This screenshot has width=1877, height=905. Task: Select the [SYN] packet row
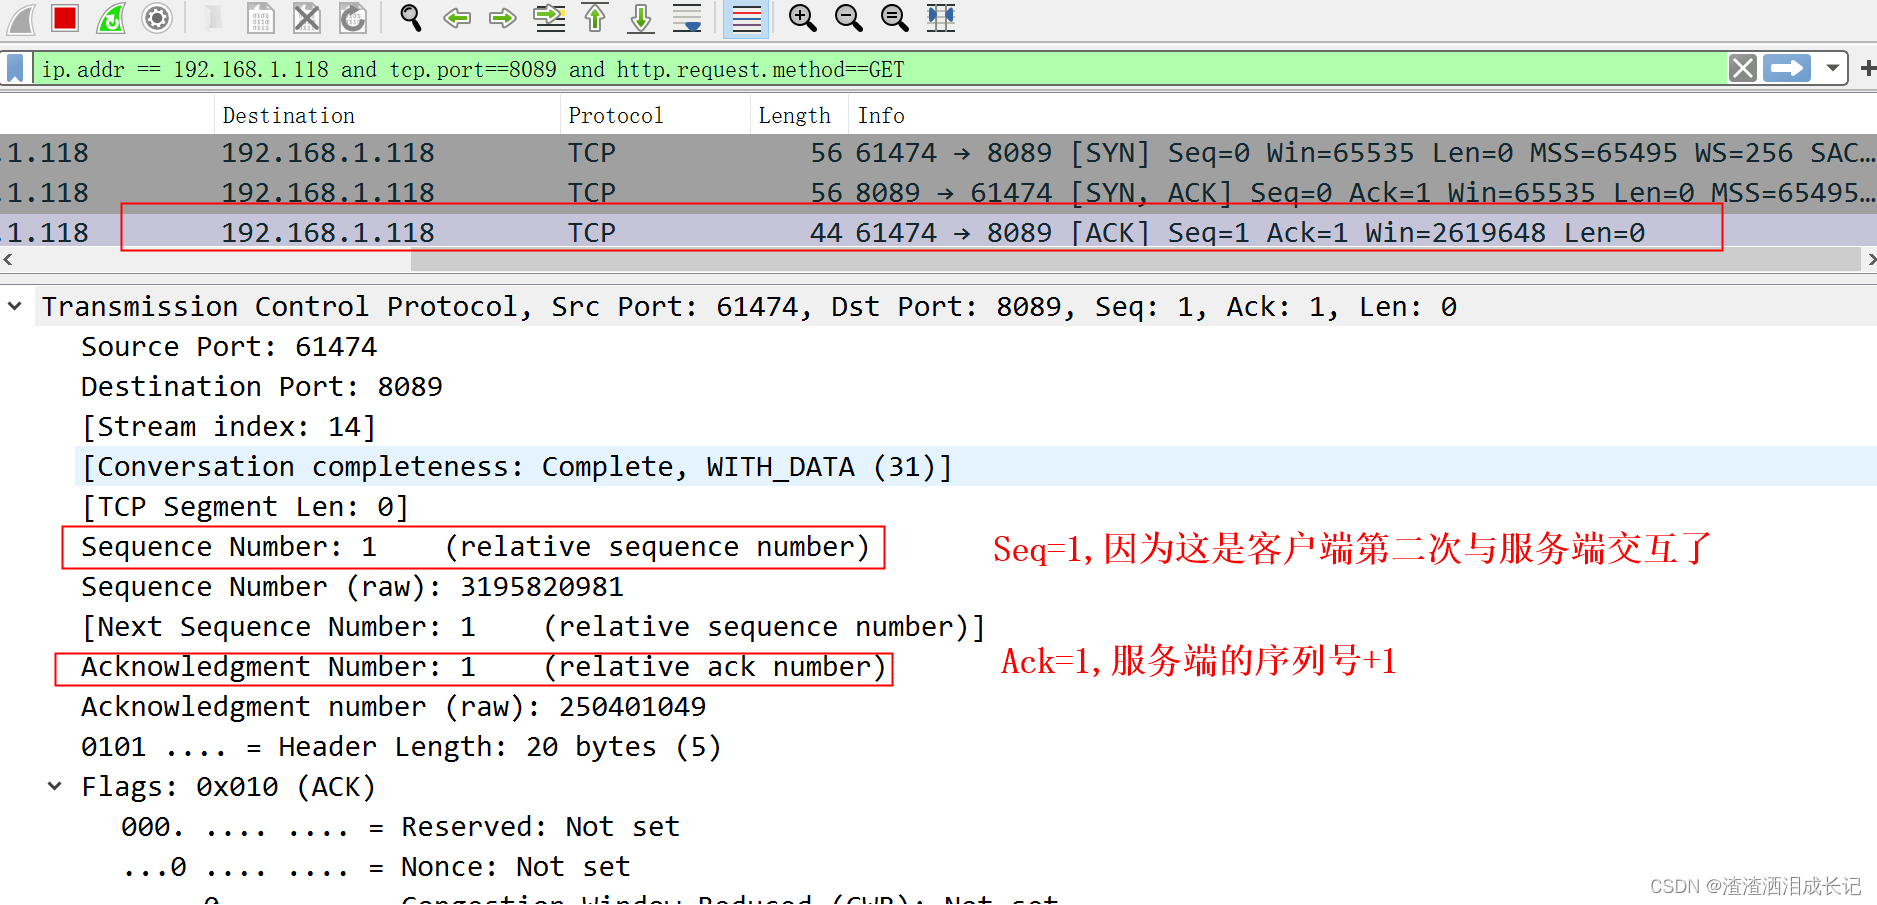point(938,153)
